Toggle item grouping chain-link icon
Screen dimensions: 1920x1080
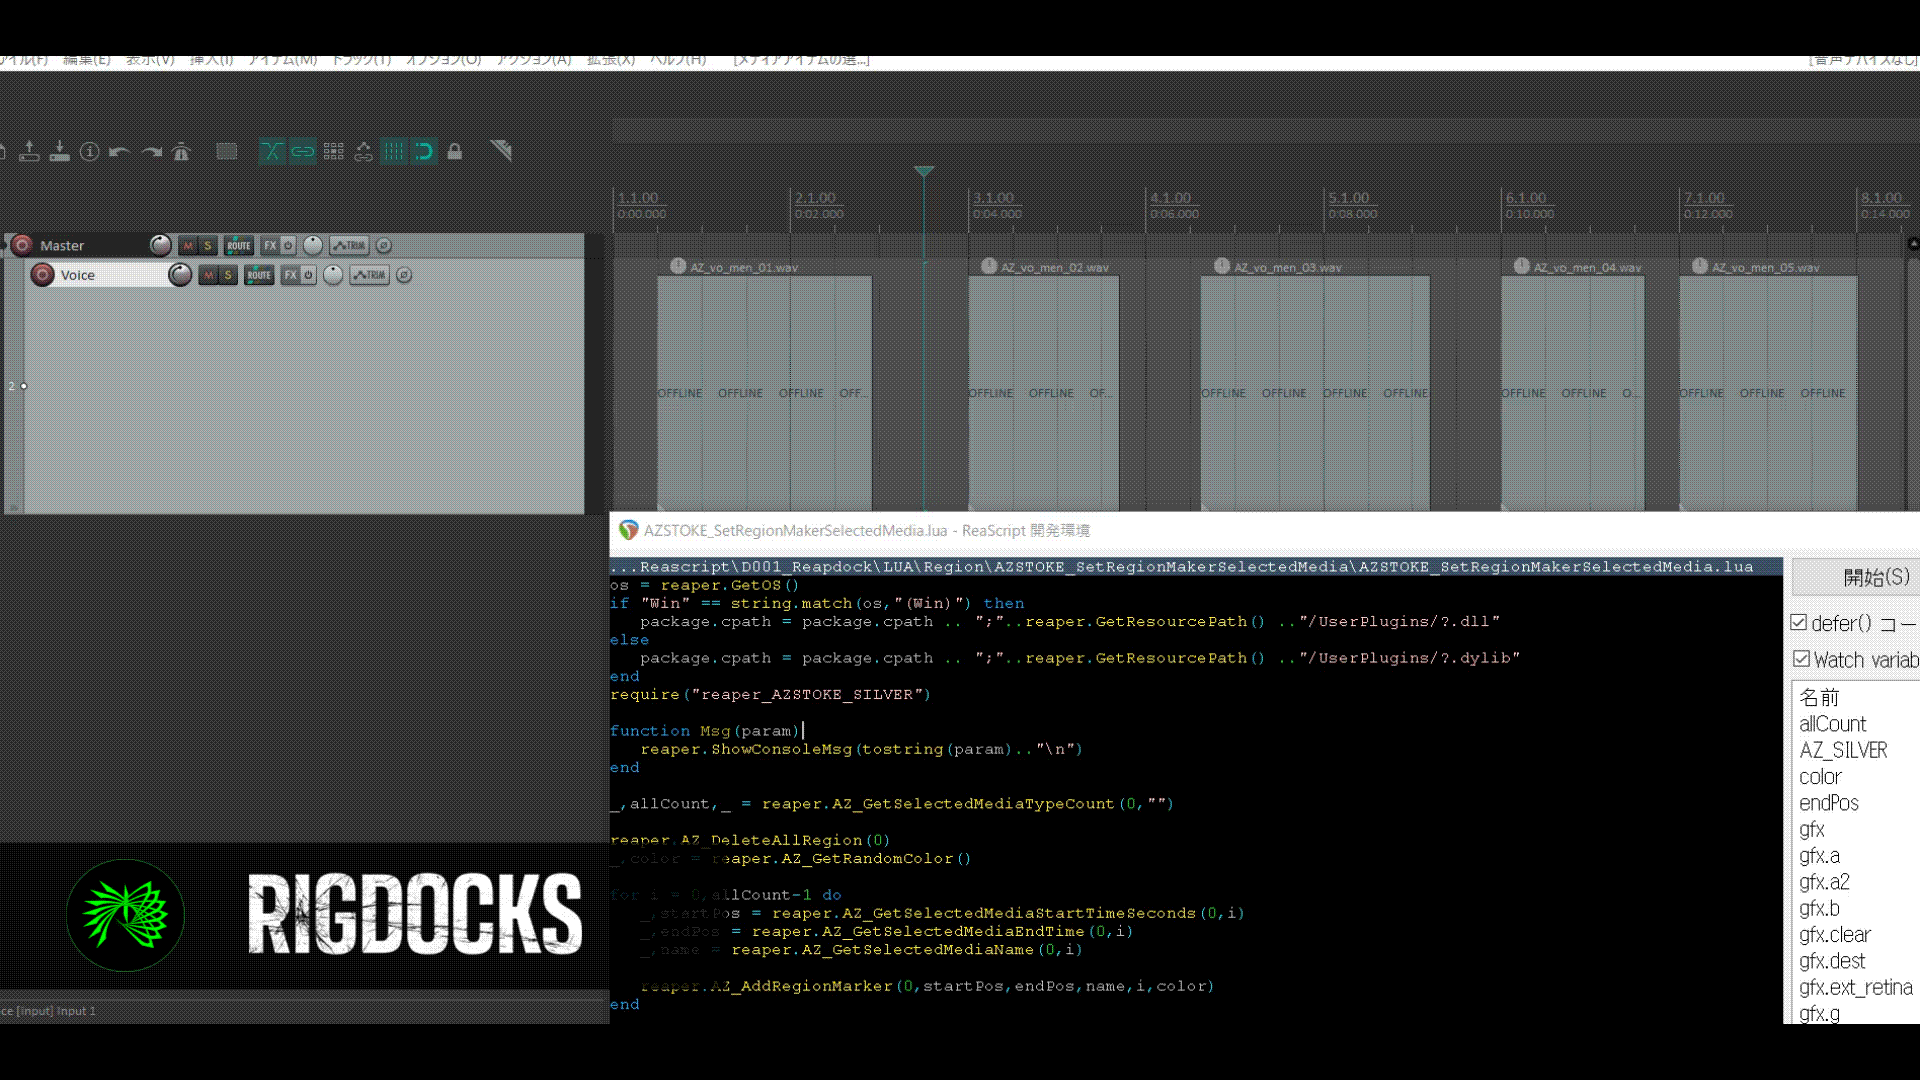[x=302, y=151]
